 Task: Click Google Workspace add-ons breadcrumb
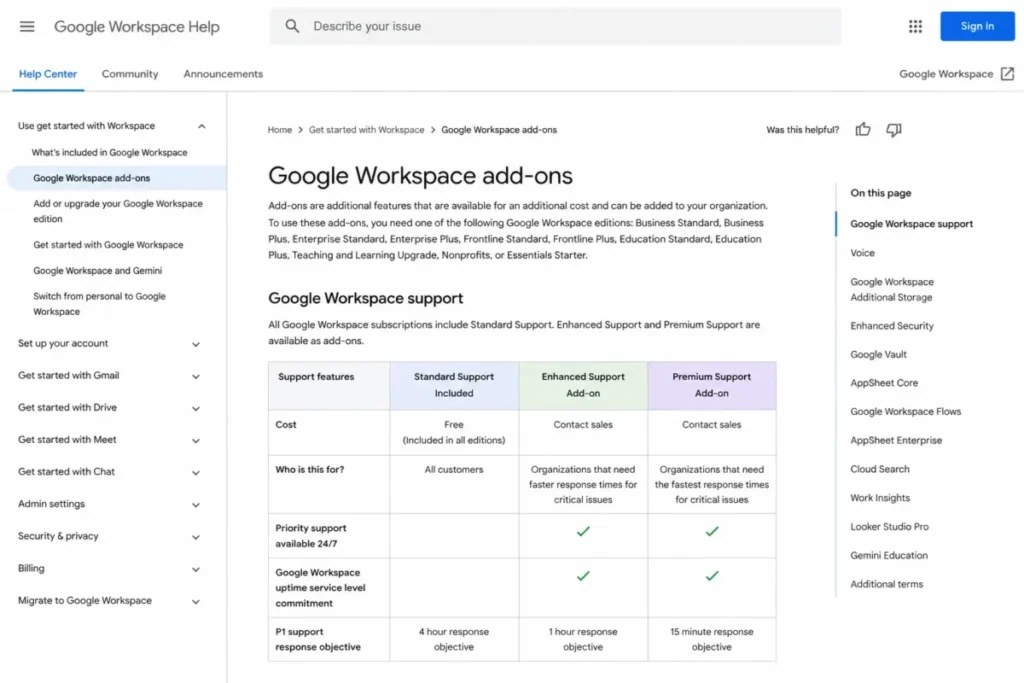[x=499, y=129]
